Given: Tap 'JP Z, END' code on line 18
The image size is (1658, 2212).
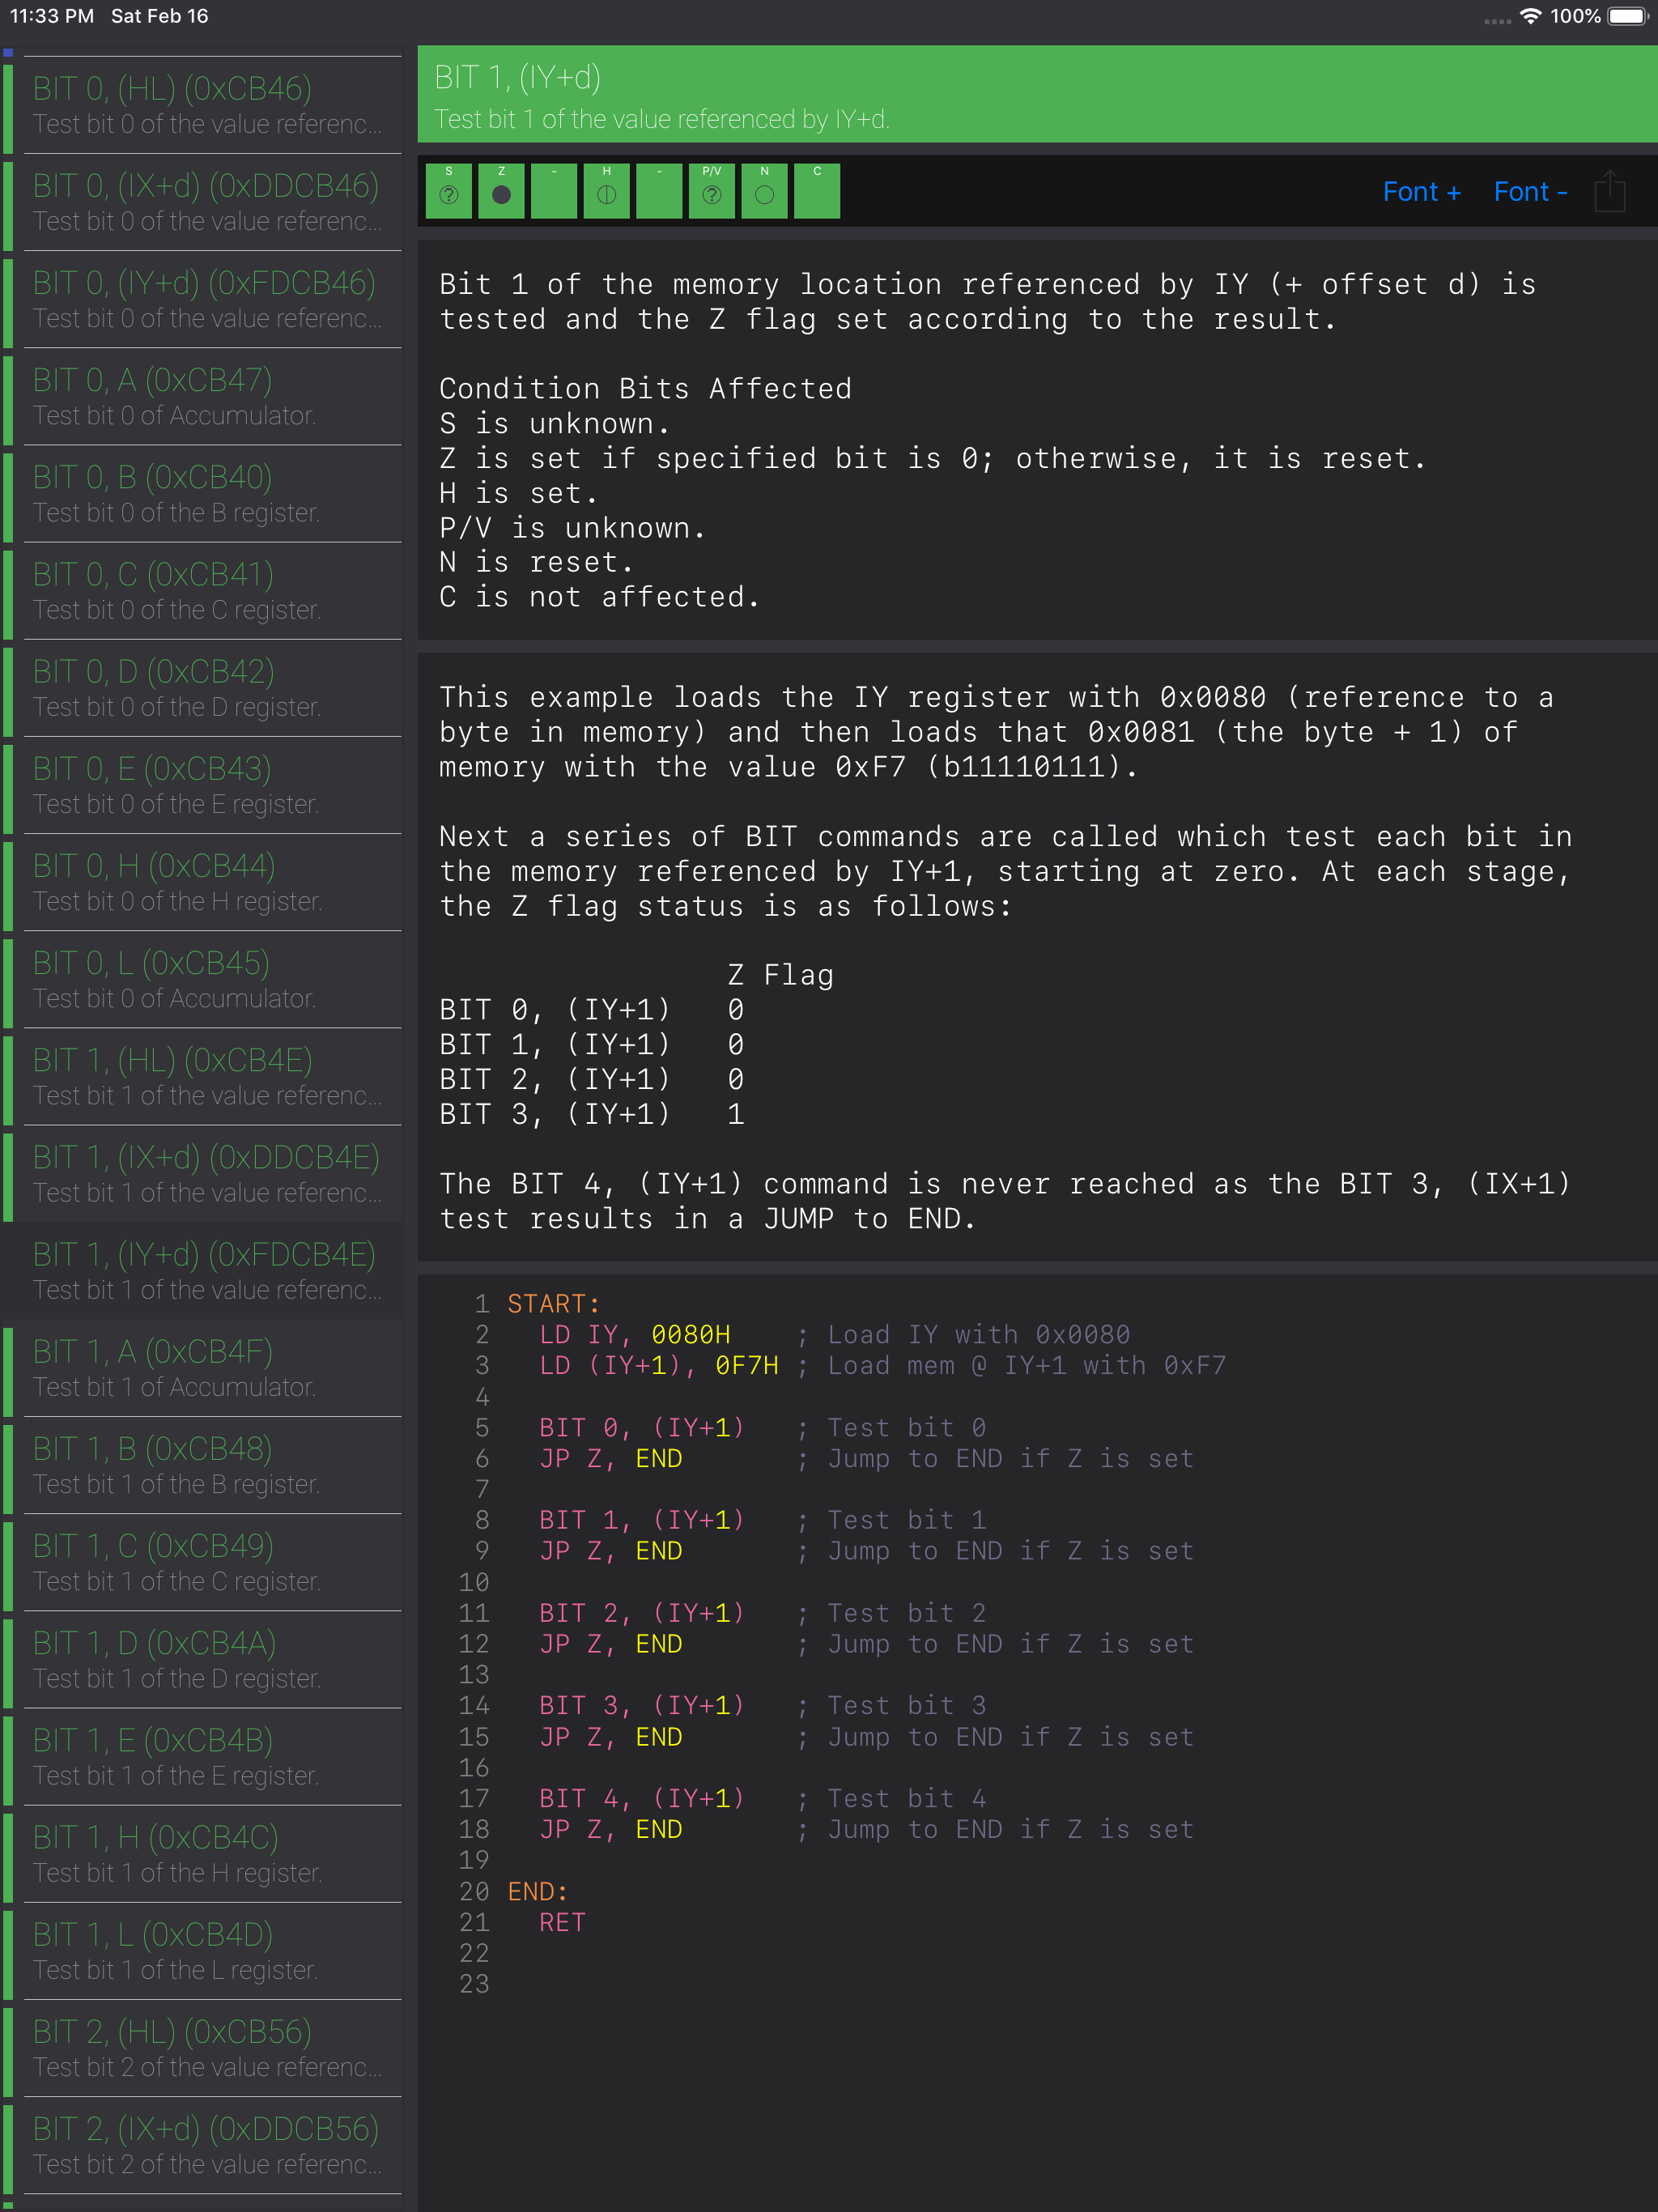Looking at the screenshot, I should click(610, 1829).
